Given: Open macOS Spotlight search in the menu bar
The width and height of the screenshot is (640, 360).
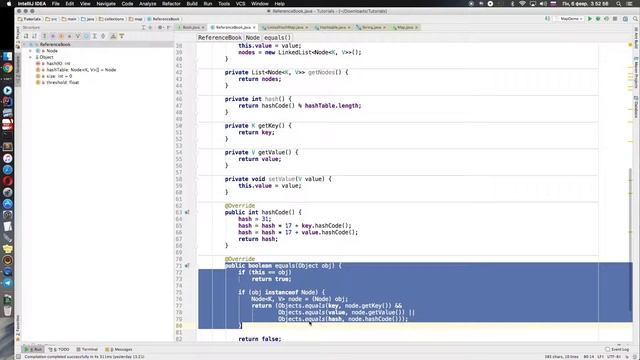Looking at the screenshot, I should pos(619,4).
